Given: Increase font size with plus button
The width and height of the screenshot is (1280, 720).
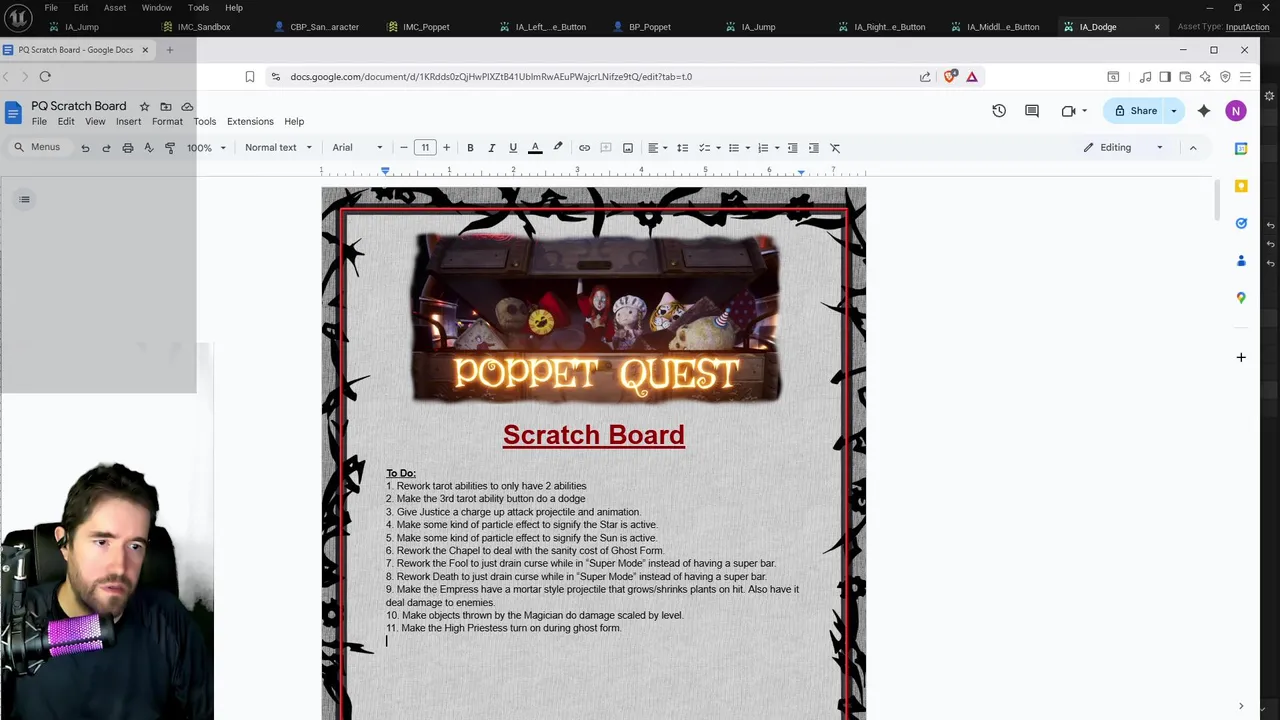Looking at the screenshot, I should coord(446,148).
